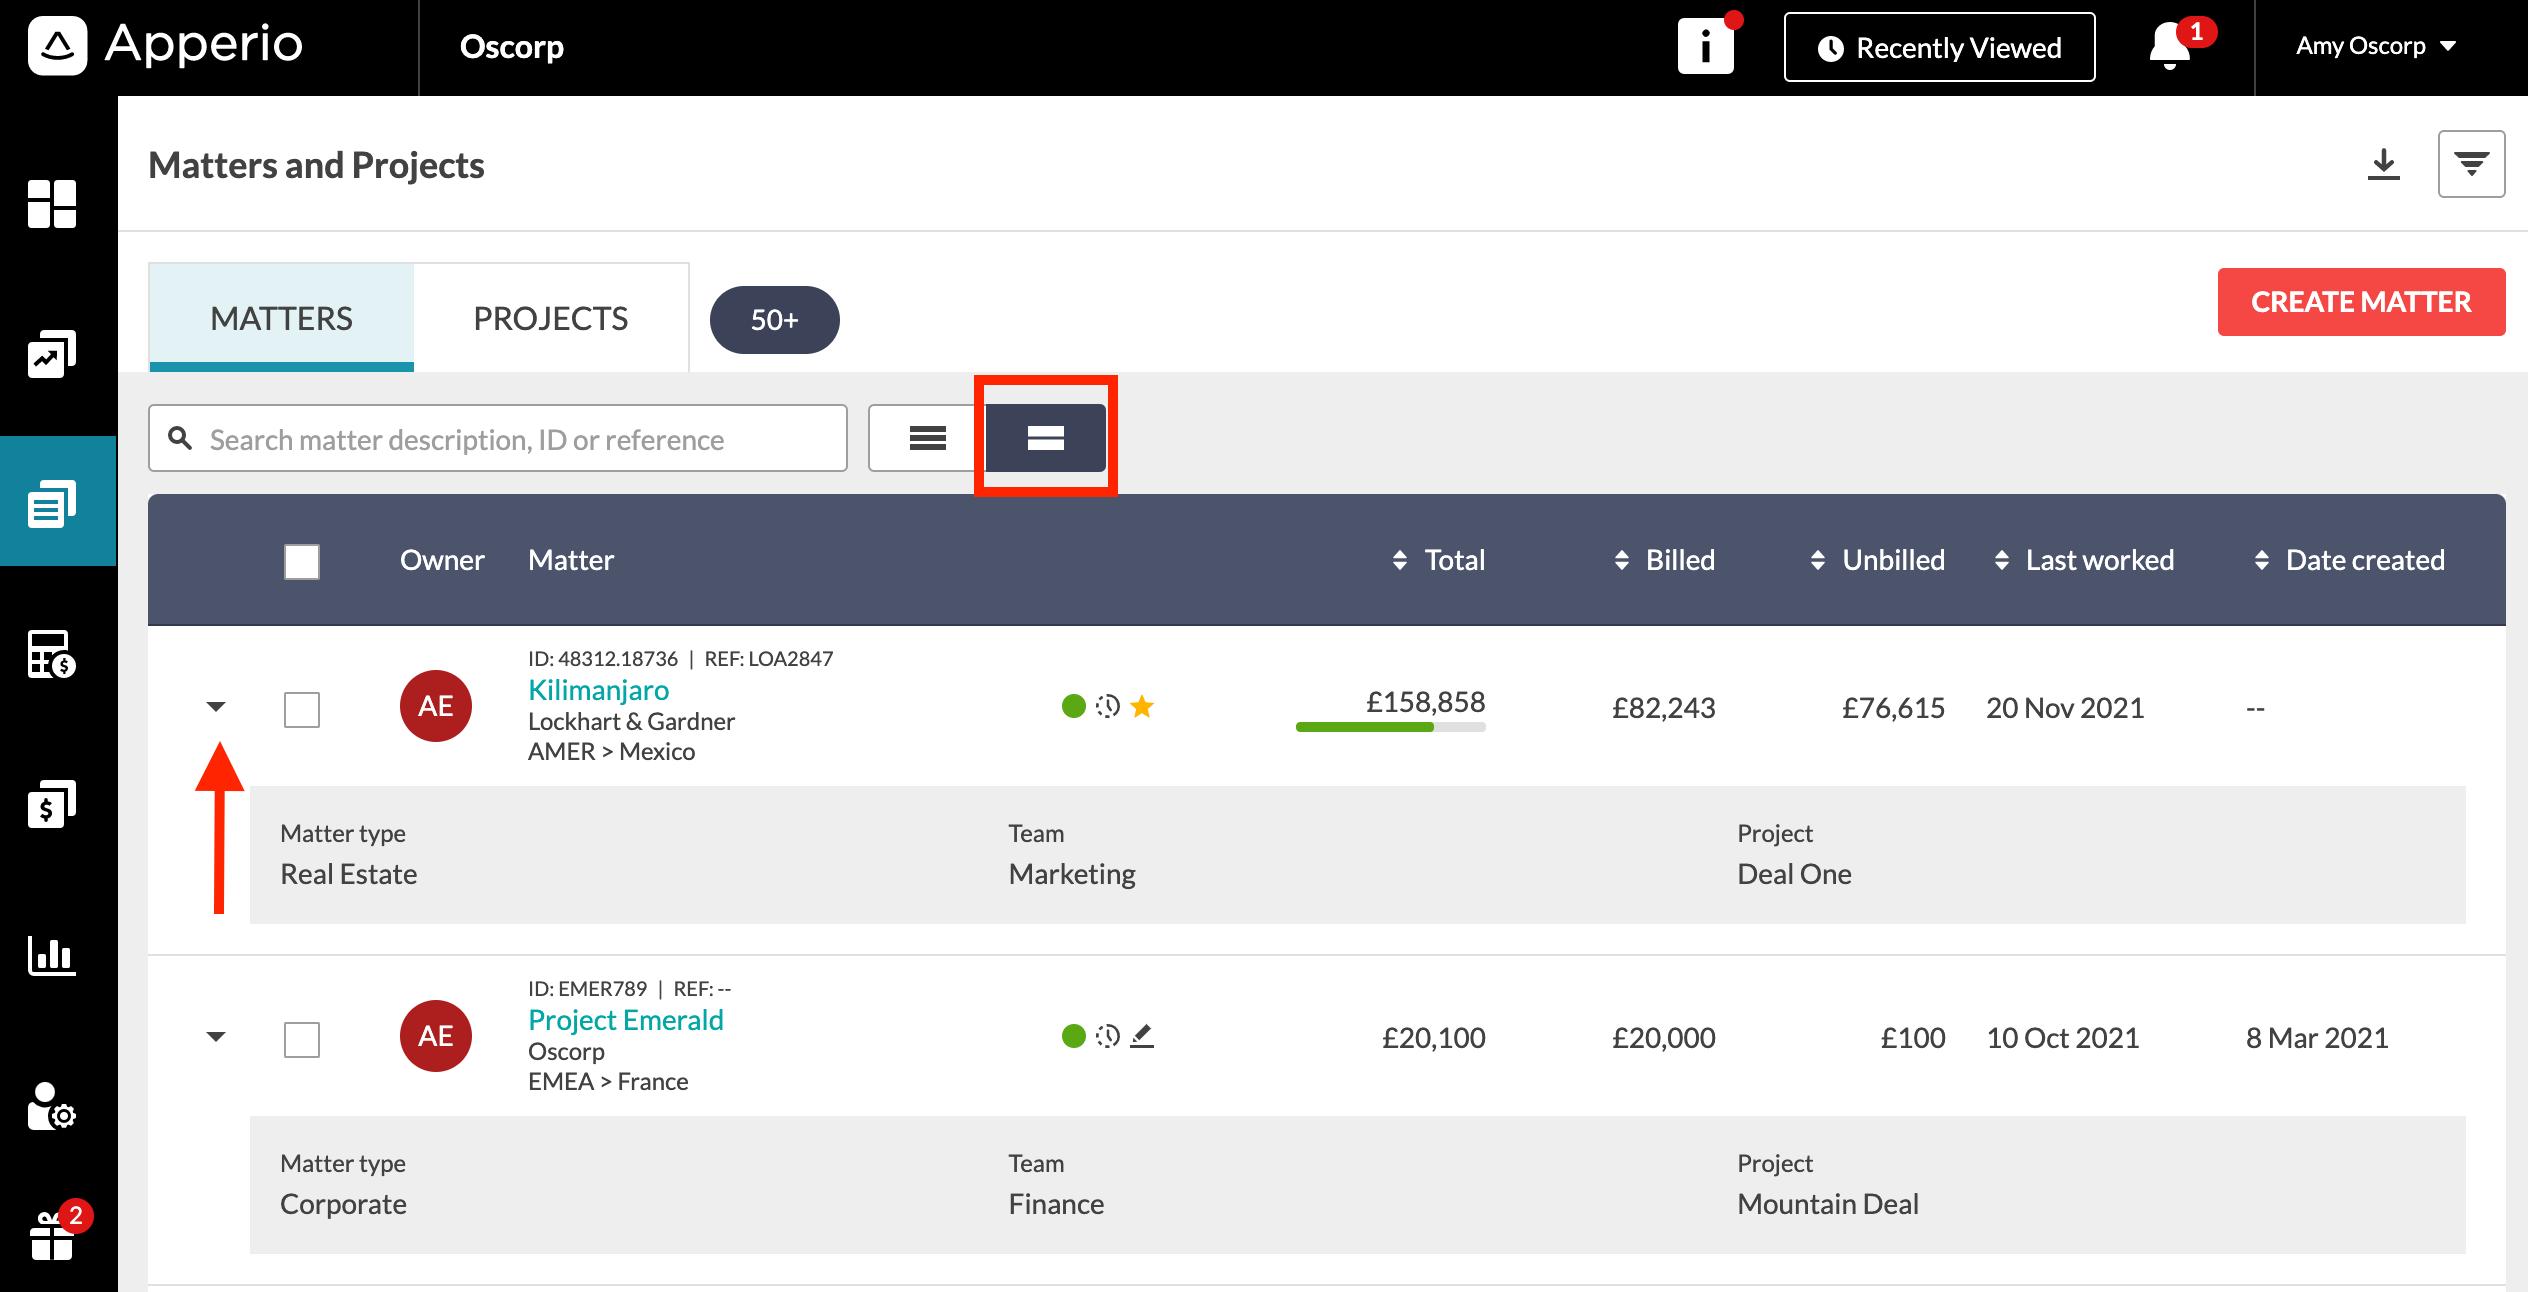Open the invoices dollar document sidebar icon
Viewport: 2528px width, 1292px height.
[52, 804]
